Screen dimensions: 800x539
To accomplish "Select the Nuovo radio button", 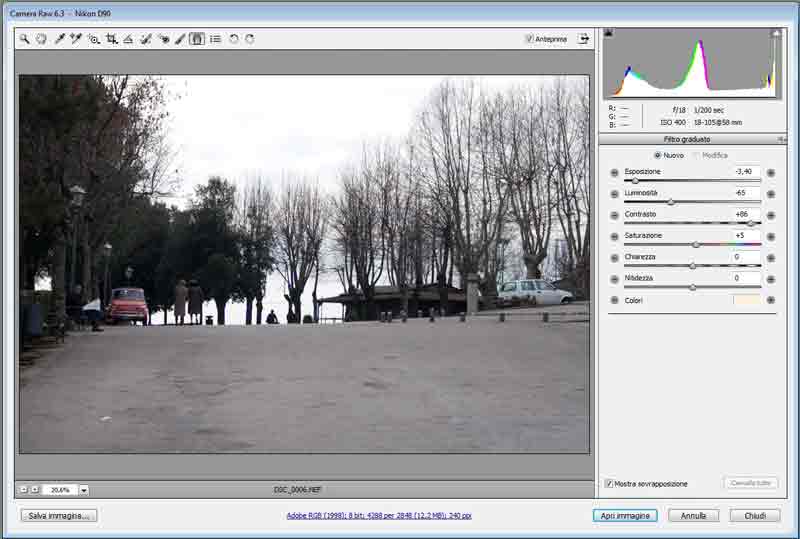I will [x=657, y=155].
